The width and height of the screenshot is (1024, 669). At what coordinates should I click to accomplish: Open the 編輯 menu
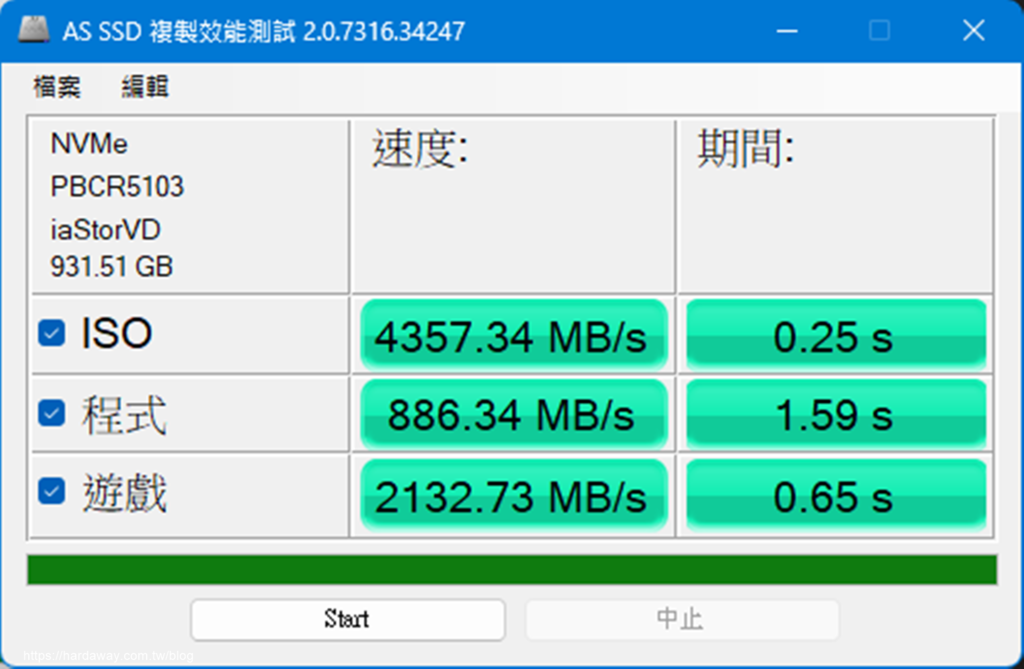pos(148,88)
